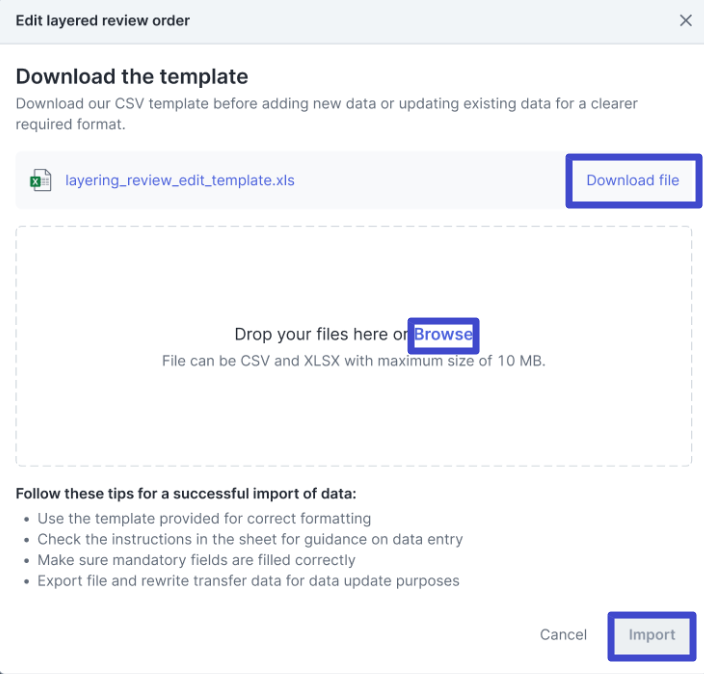Click the "Edit layered review order" title
Screen dimensions: 704x674
point(103,20)
